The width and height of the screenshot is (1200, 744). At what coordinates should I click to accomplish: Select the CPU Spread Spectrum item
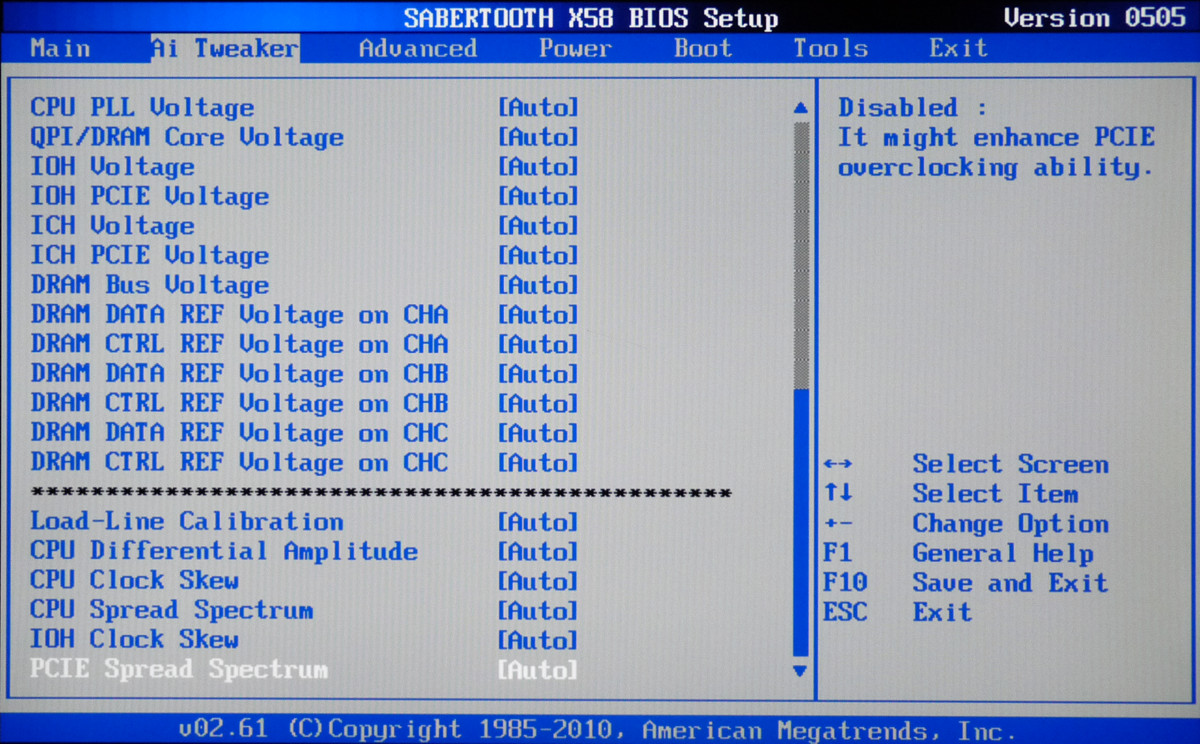[172, 610]
